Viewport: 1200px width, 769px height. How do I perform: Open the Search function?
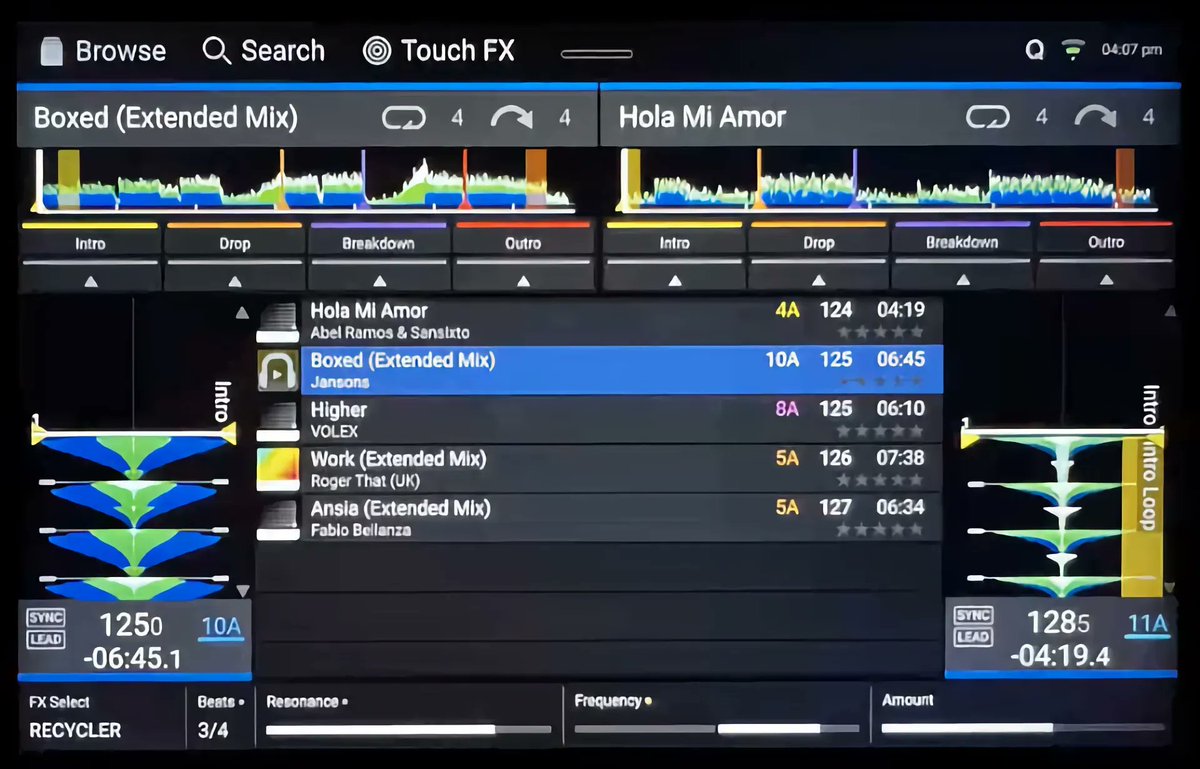[x=263, y=51]
